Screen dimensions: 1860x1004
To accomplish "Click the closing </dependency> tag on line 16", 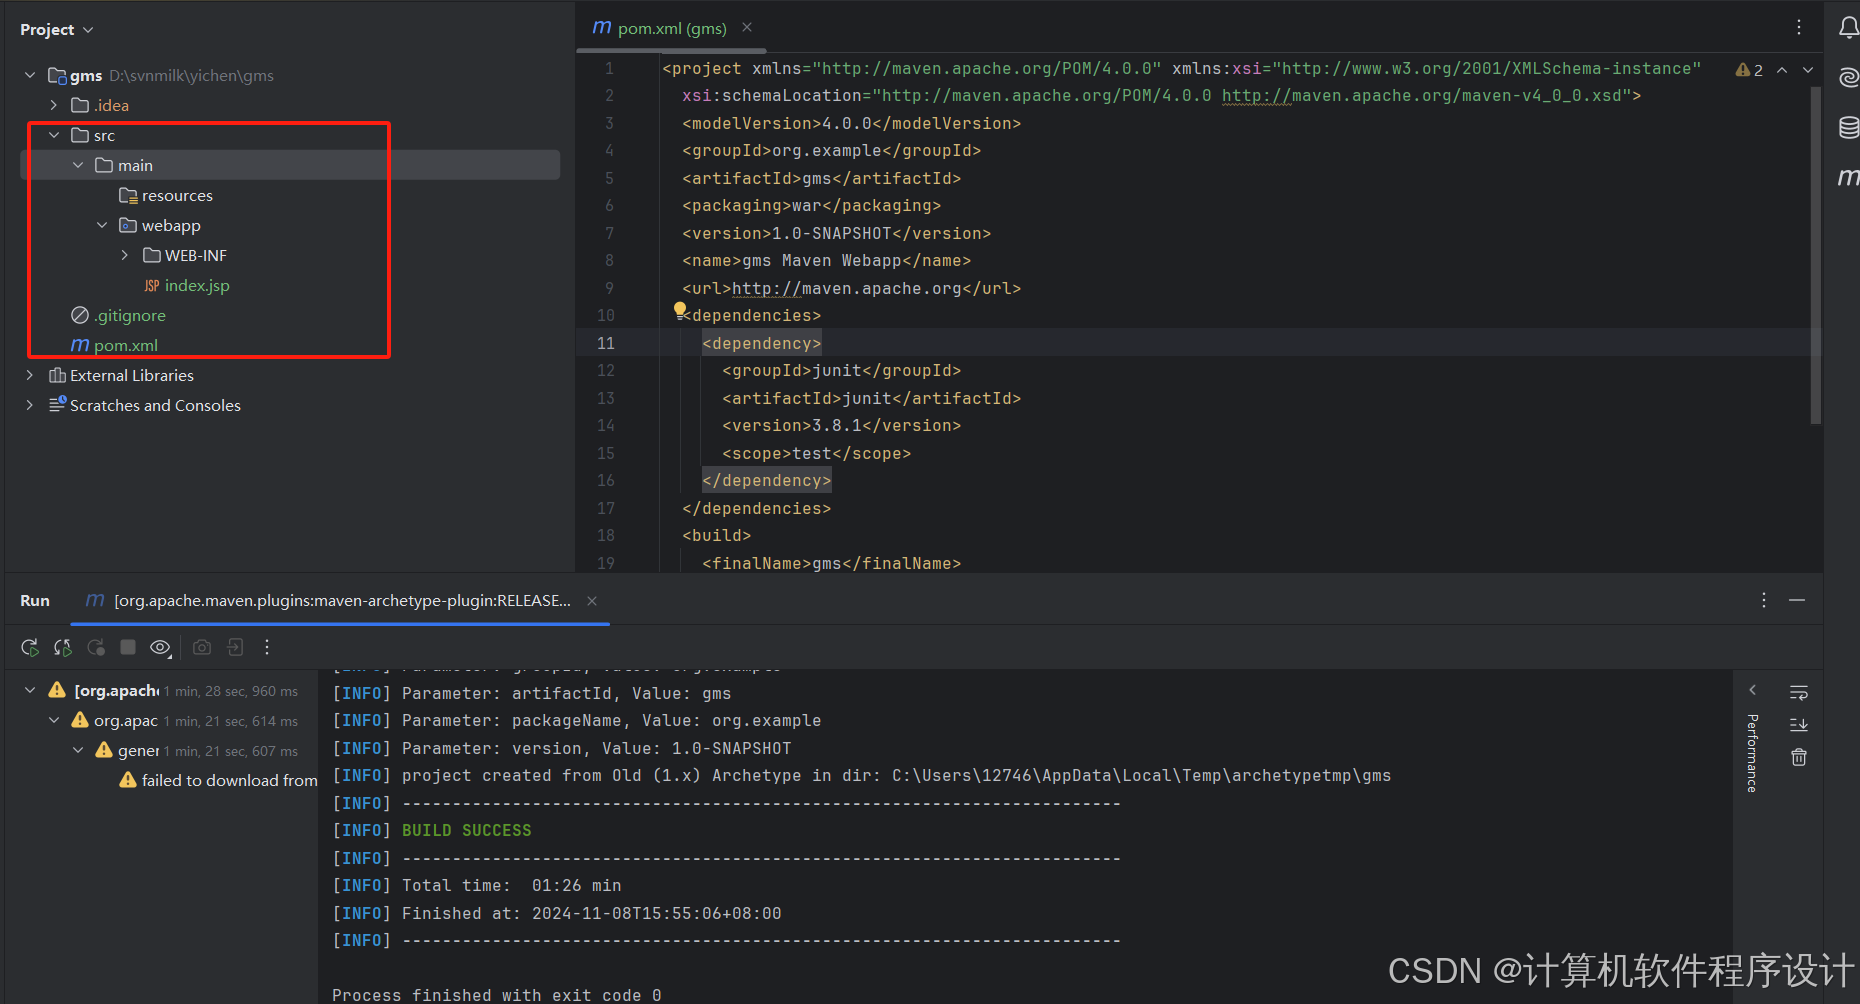I will pyautogui.click(x=767, y=481).
